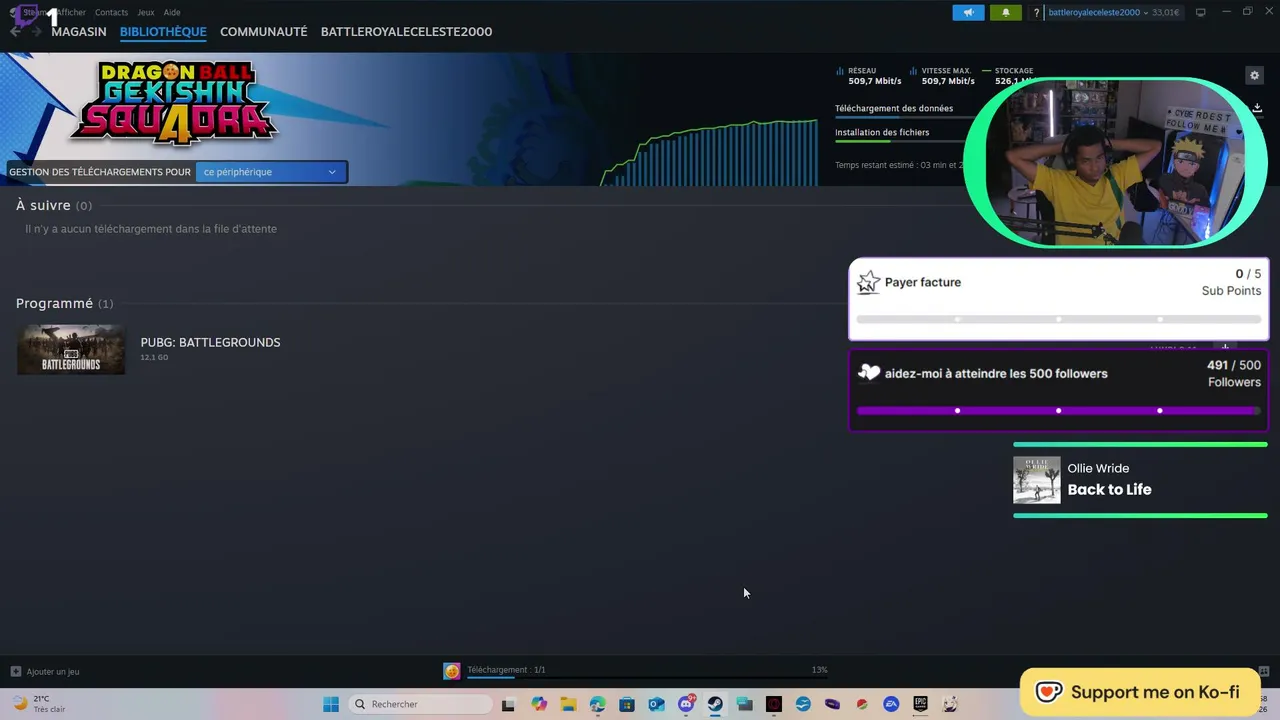The height and width of the screenshot is (720, 1280).
Task: Click the RÉSEAU 509,7 Mbit/s readout
Action: tap(869, 76)
